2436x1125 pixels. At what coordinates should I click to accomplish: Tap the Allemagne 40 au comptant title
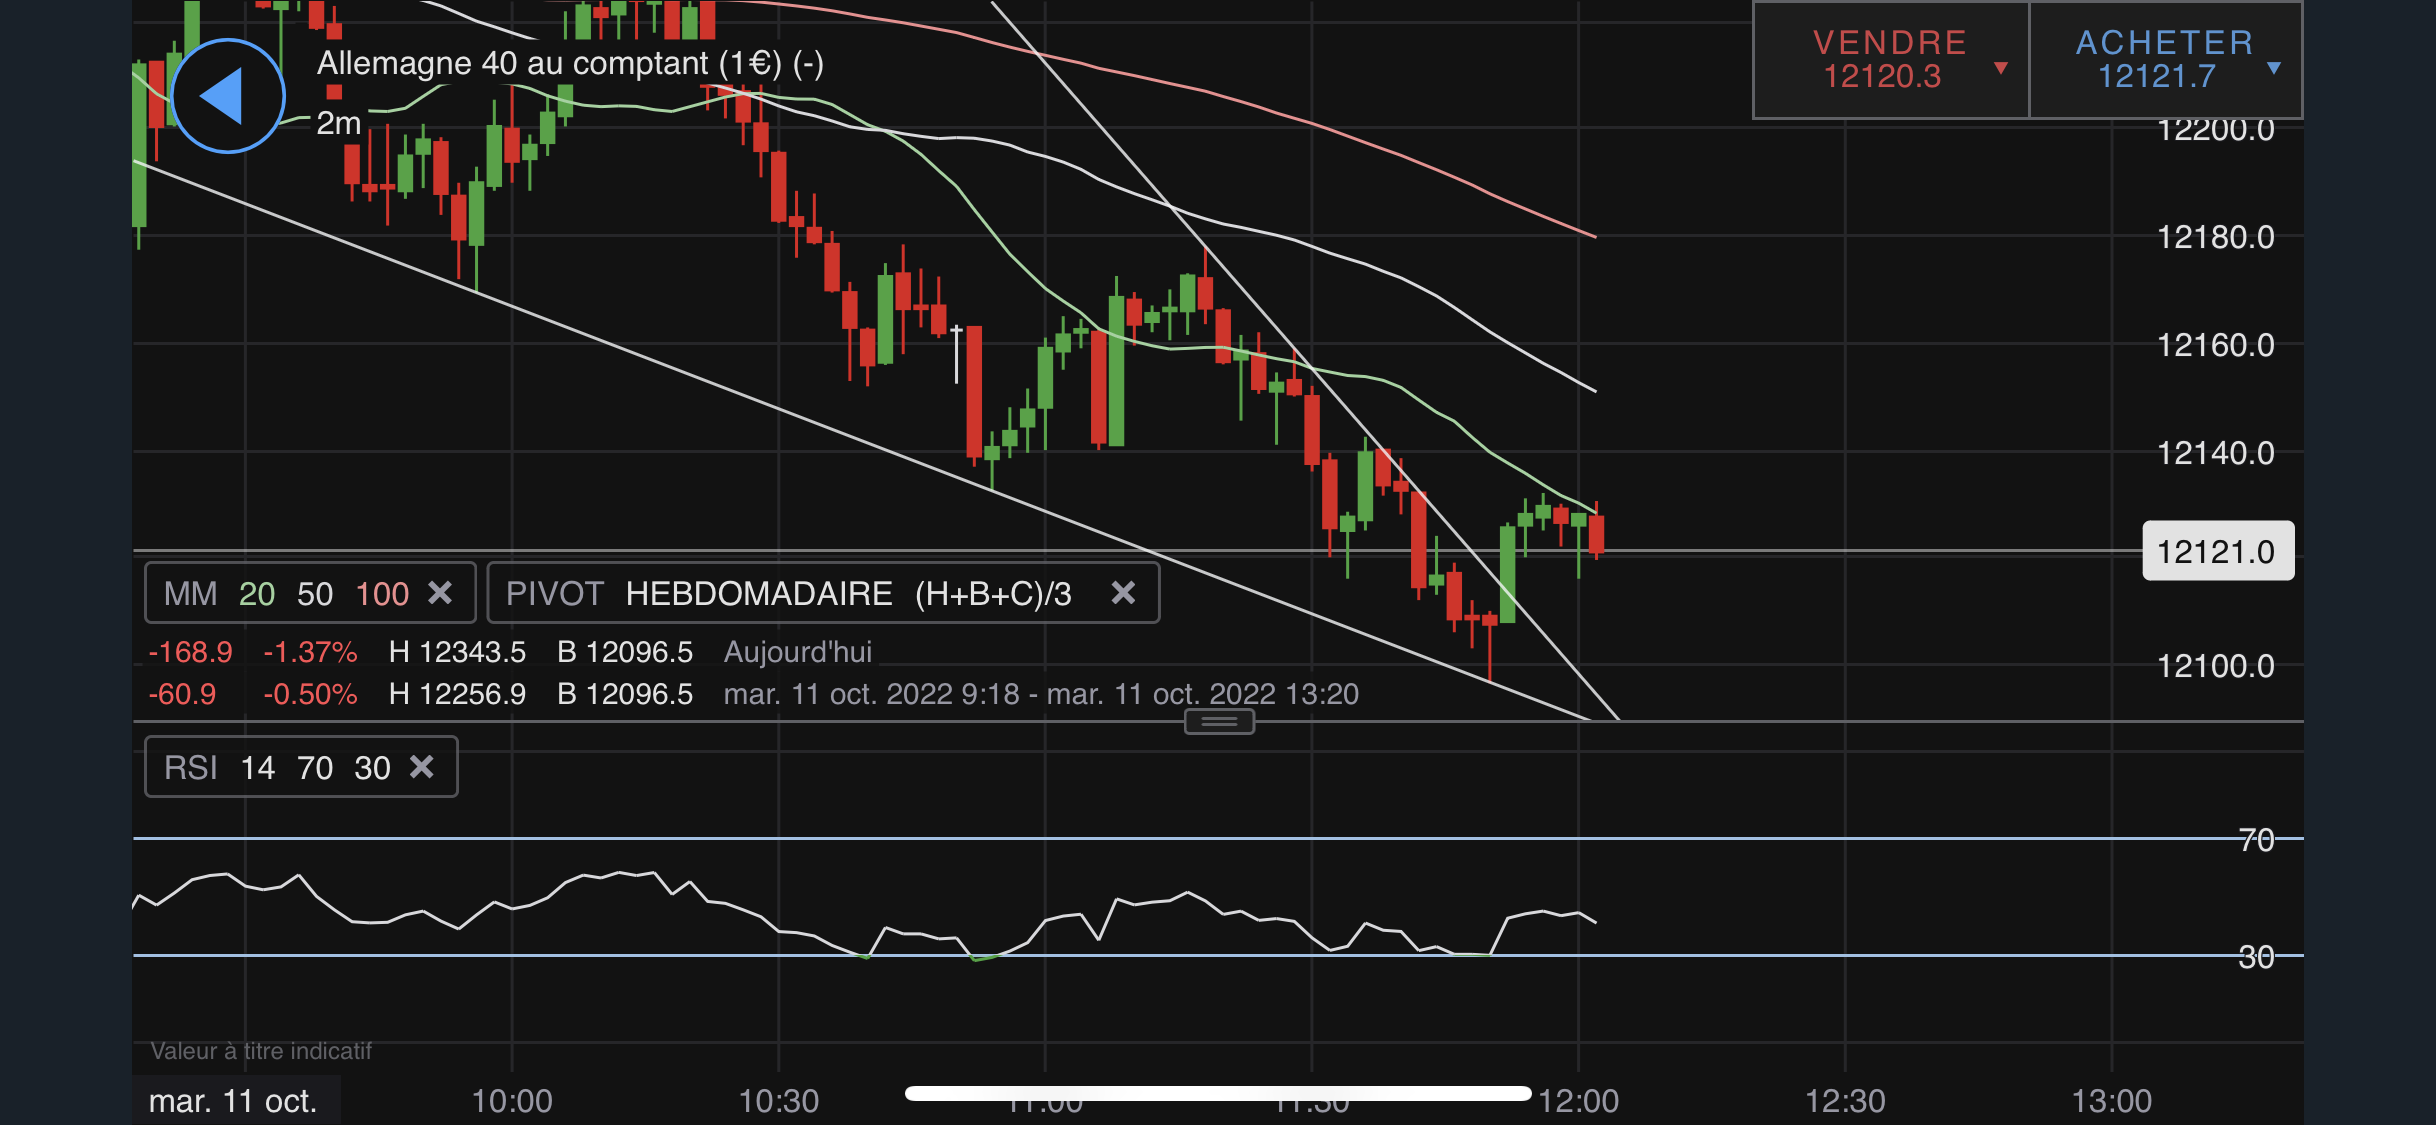coord(570,63)
